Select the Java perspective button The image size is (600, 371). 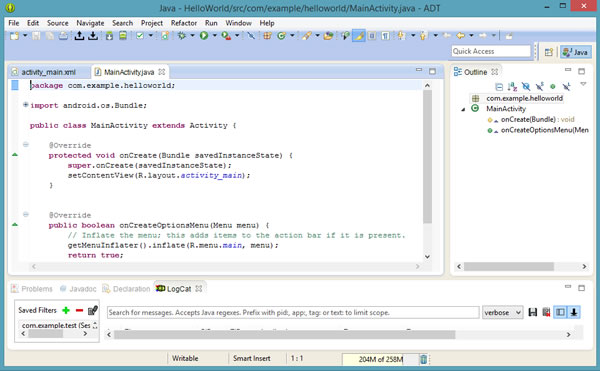[x=576, y=52]
